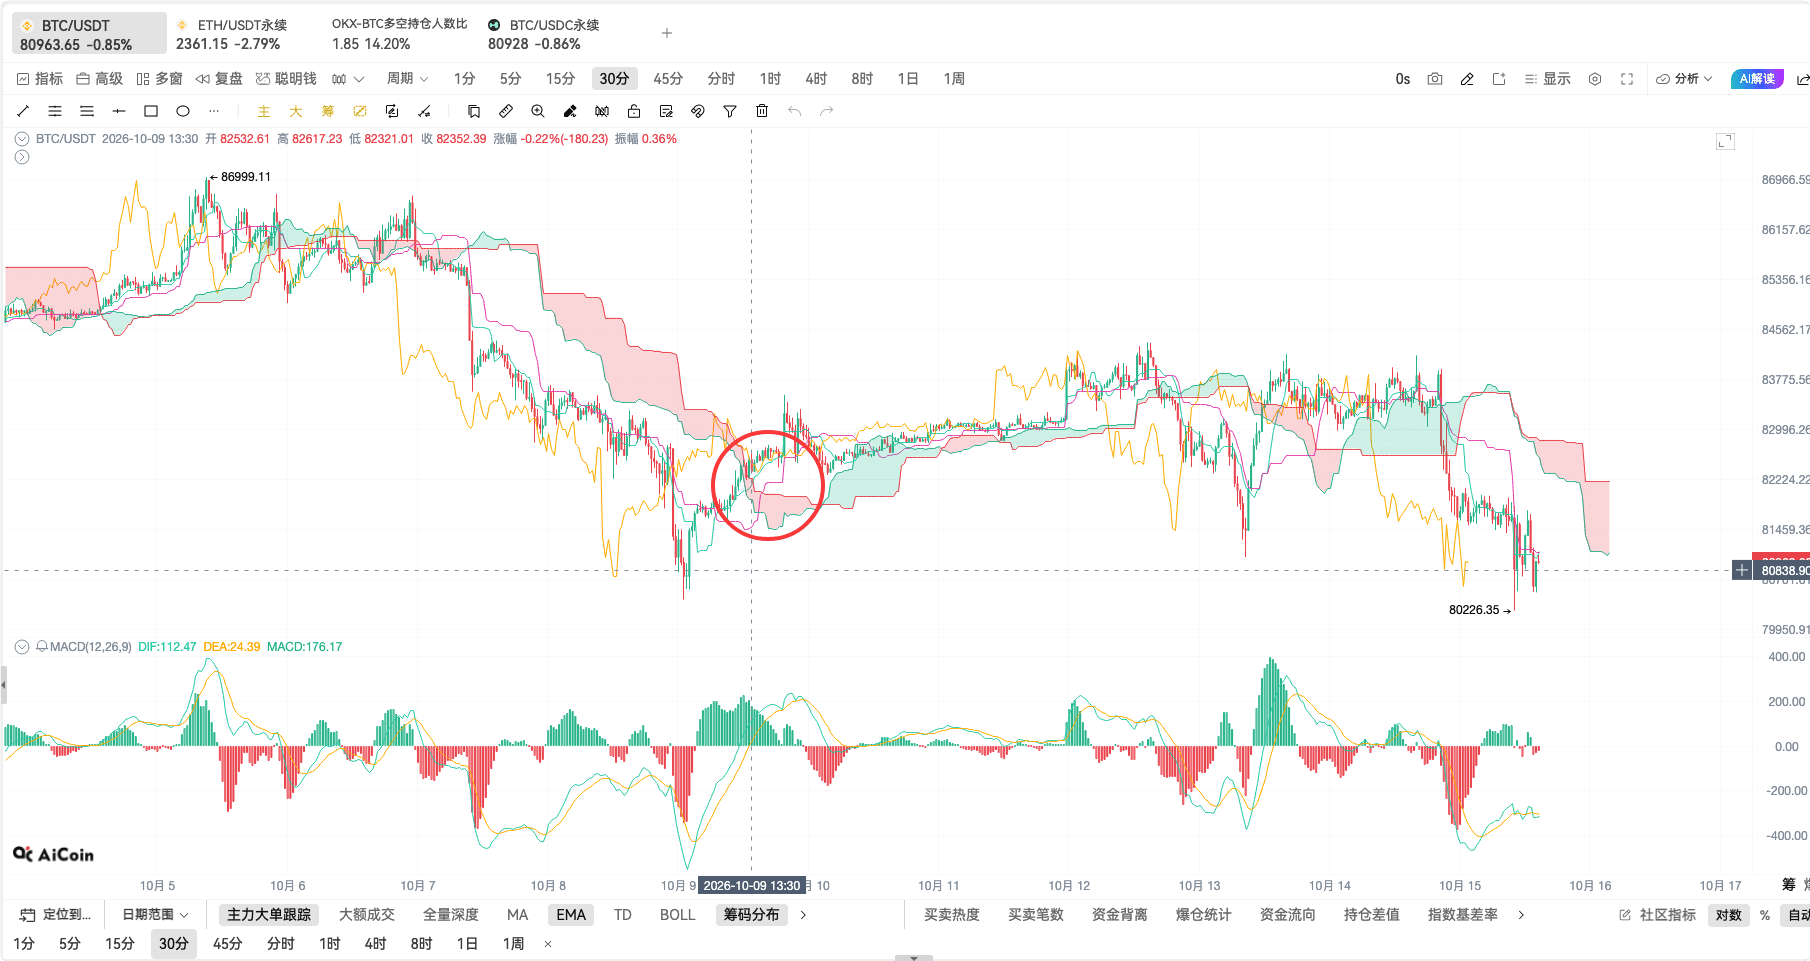Viewport: 1810px width, 961px height.
Task: Select the 1时 timeframe in top bar
Action: coord(770,79)
